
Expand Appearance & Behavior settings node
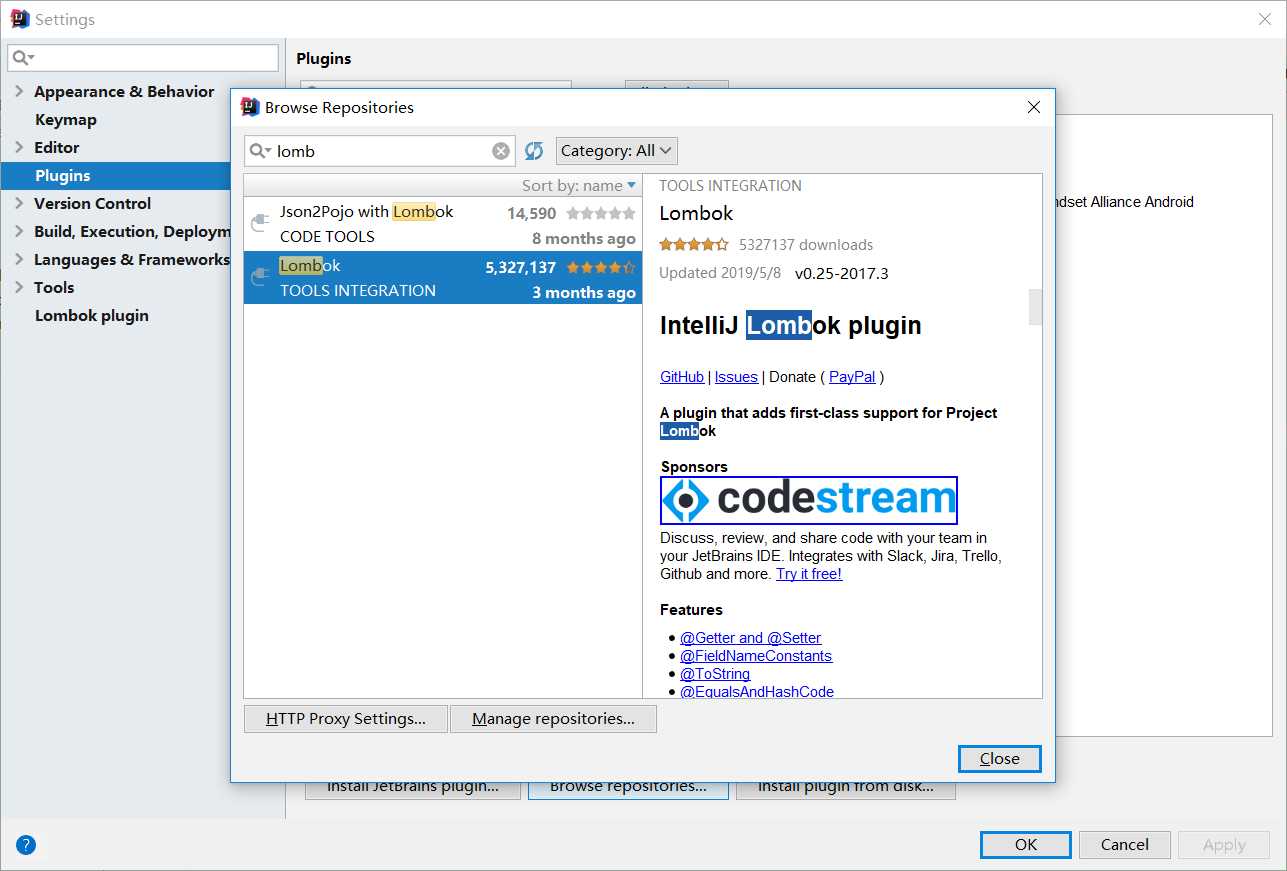[19, 91]
